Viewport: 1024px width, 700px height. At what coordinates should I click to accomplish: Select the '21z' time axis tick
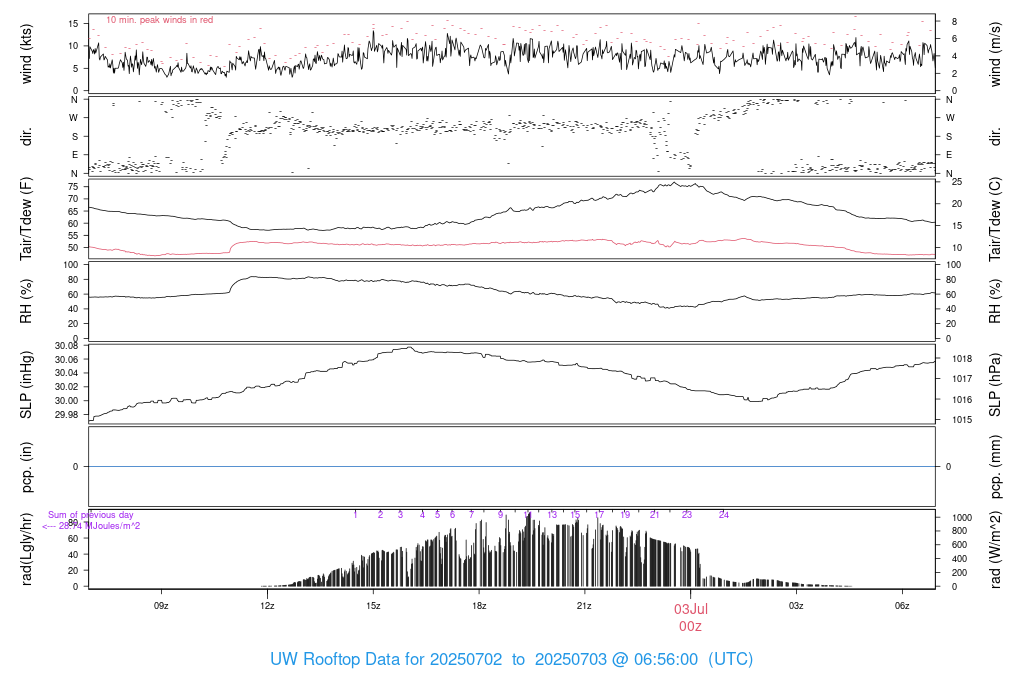584,606
